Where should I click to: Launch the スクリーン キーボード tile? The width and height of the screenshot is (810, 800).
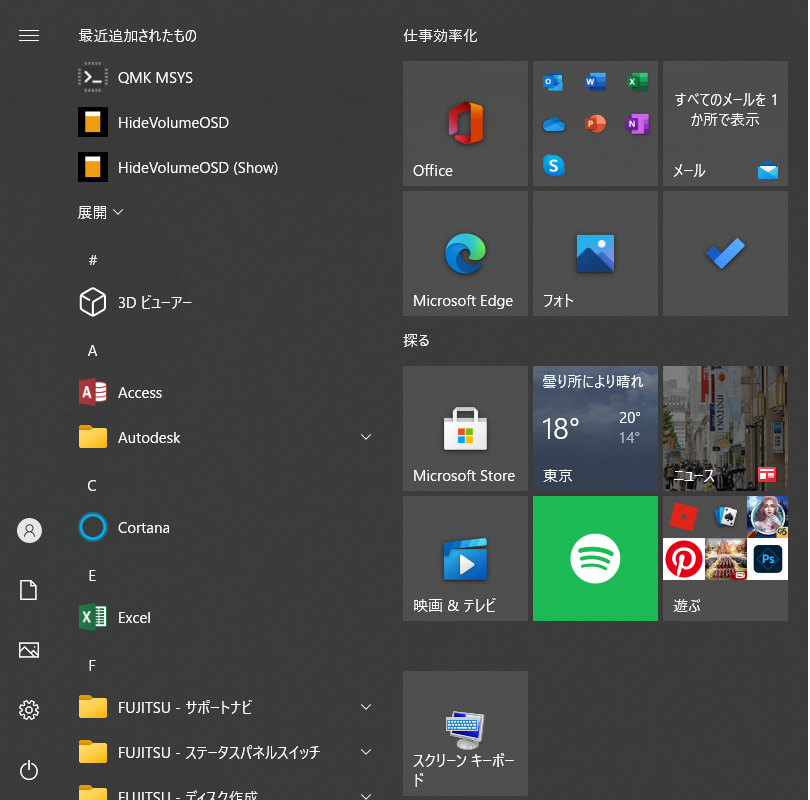tap(464, 733)
